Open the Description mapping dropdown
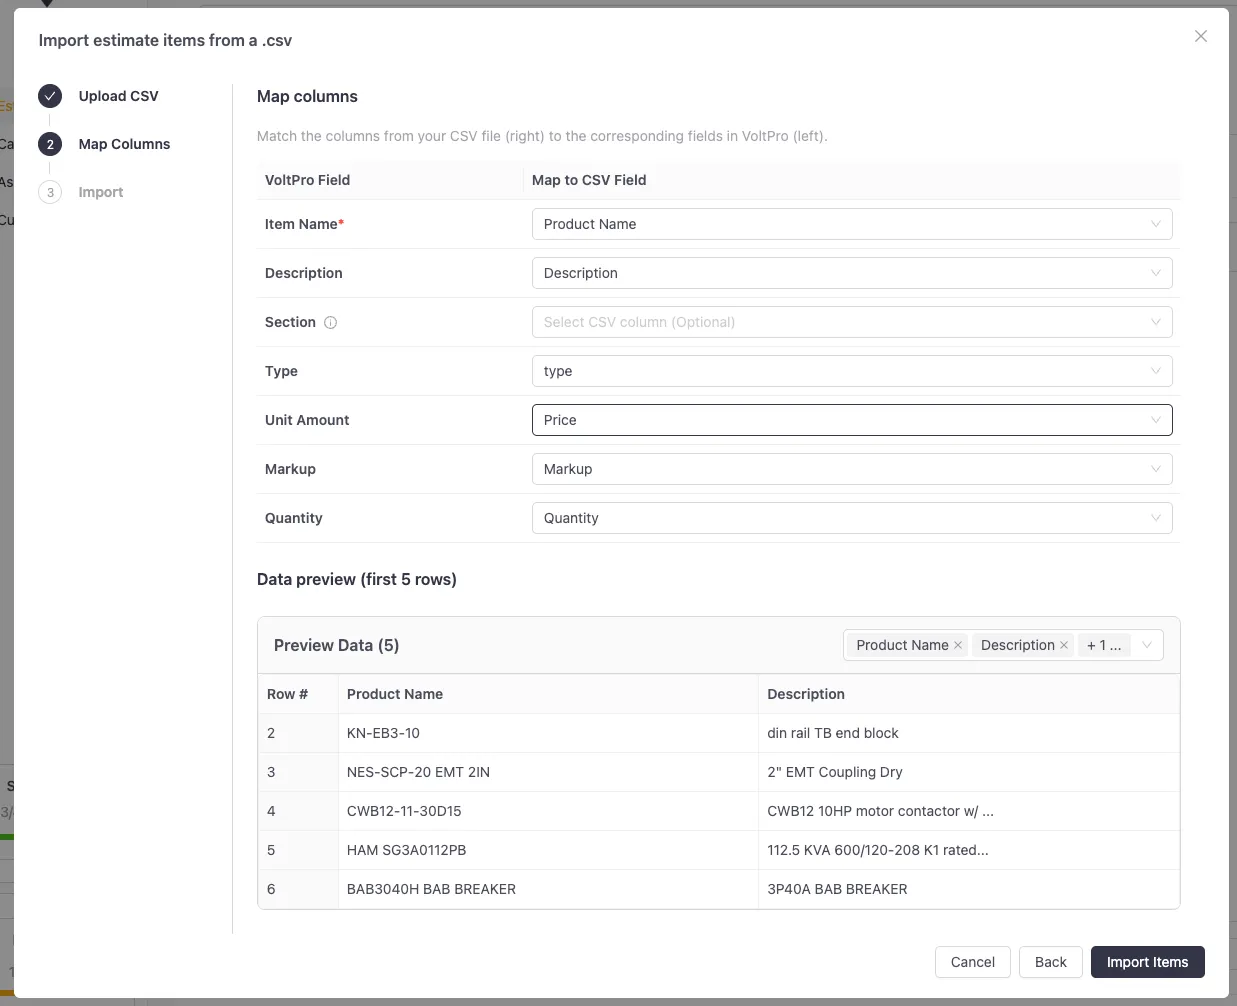 pos(852,273)
